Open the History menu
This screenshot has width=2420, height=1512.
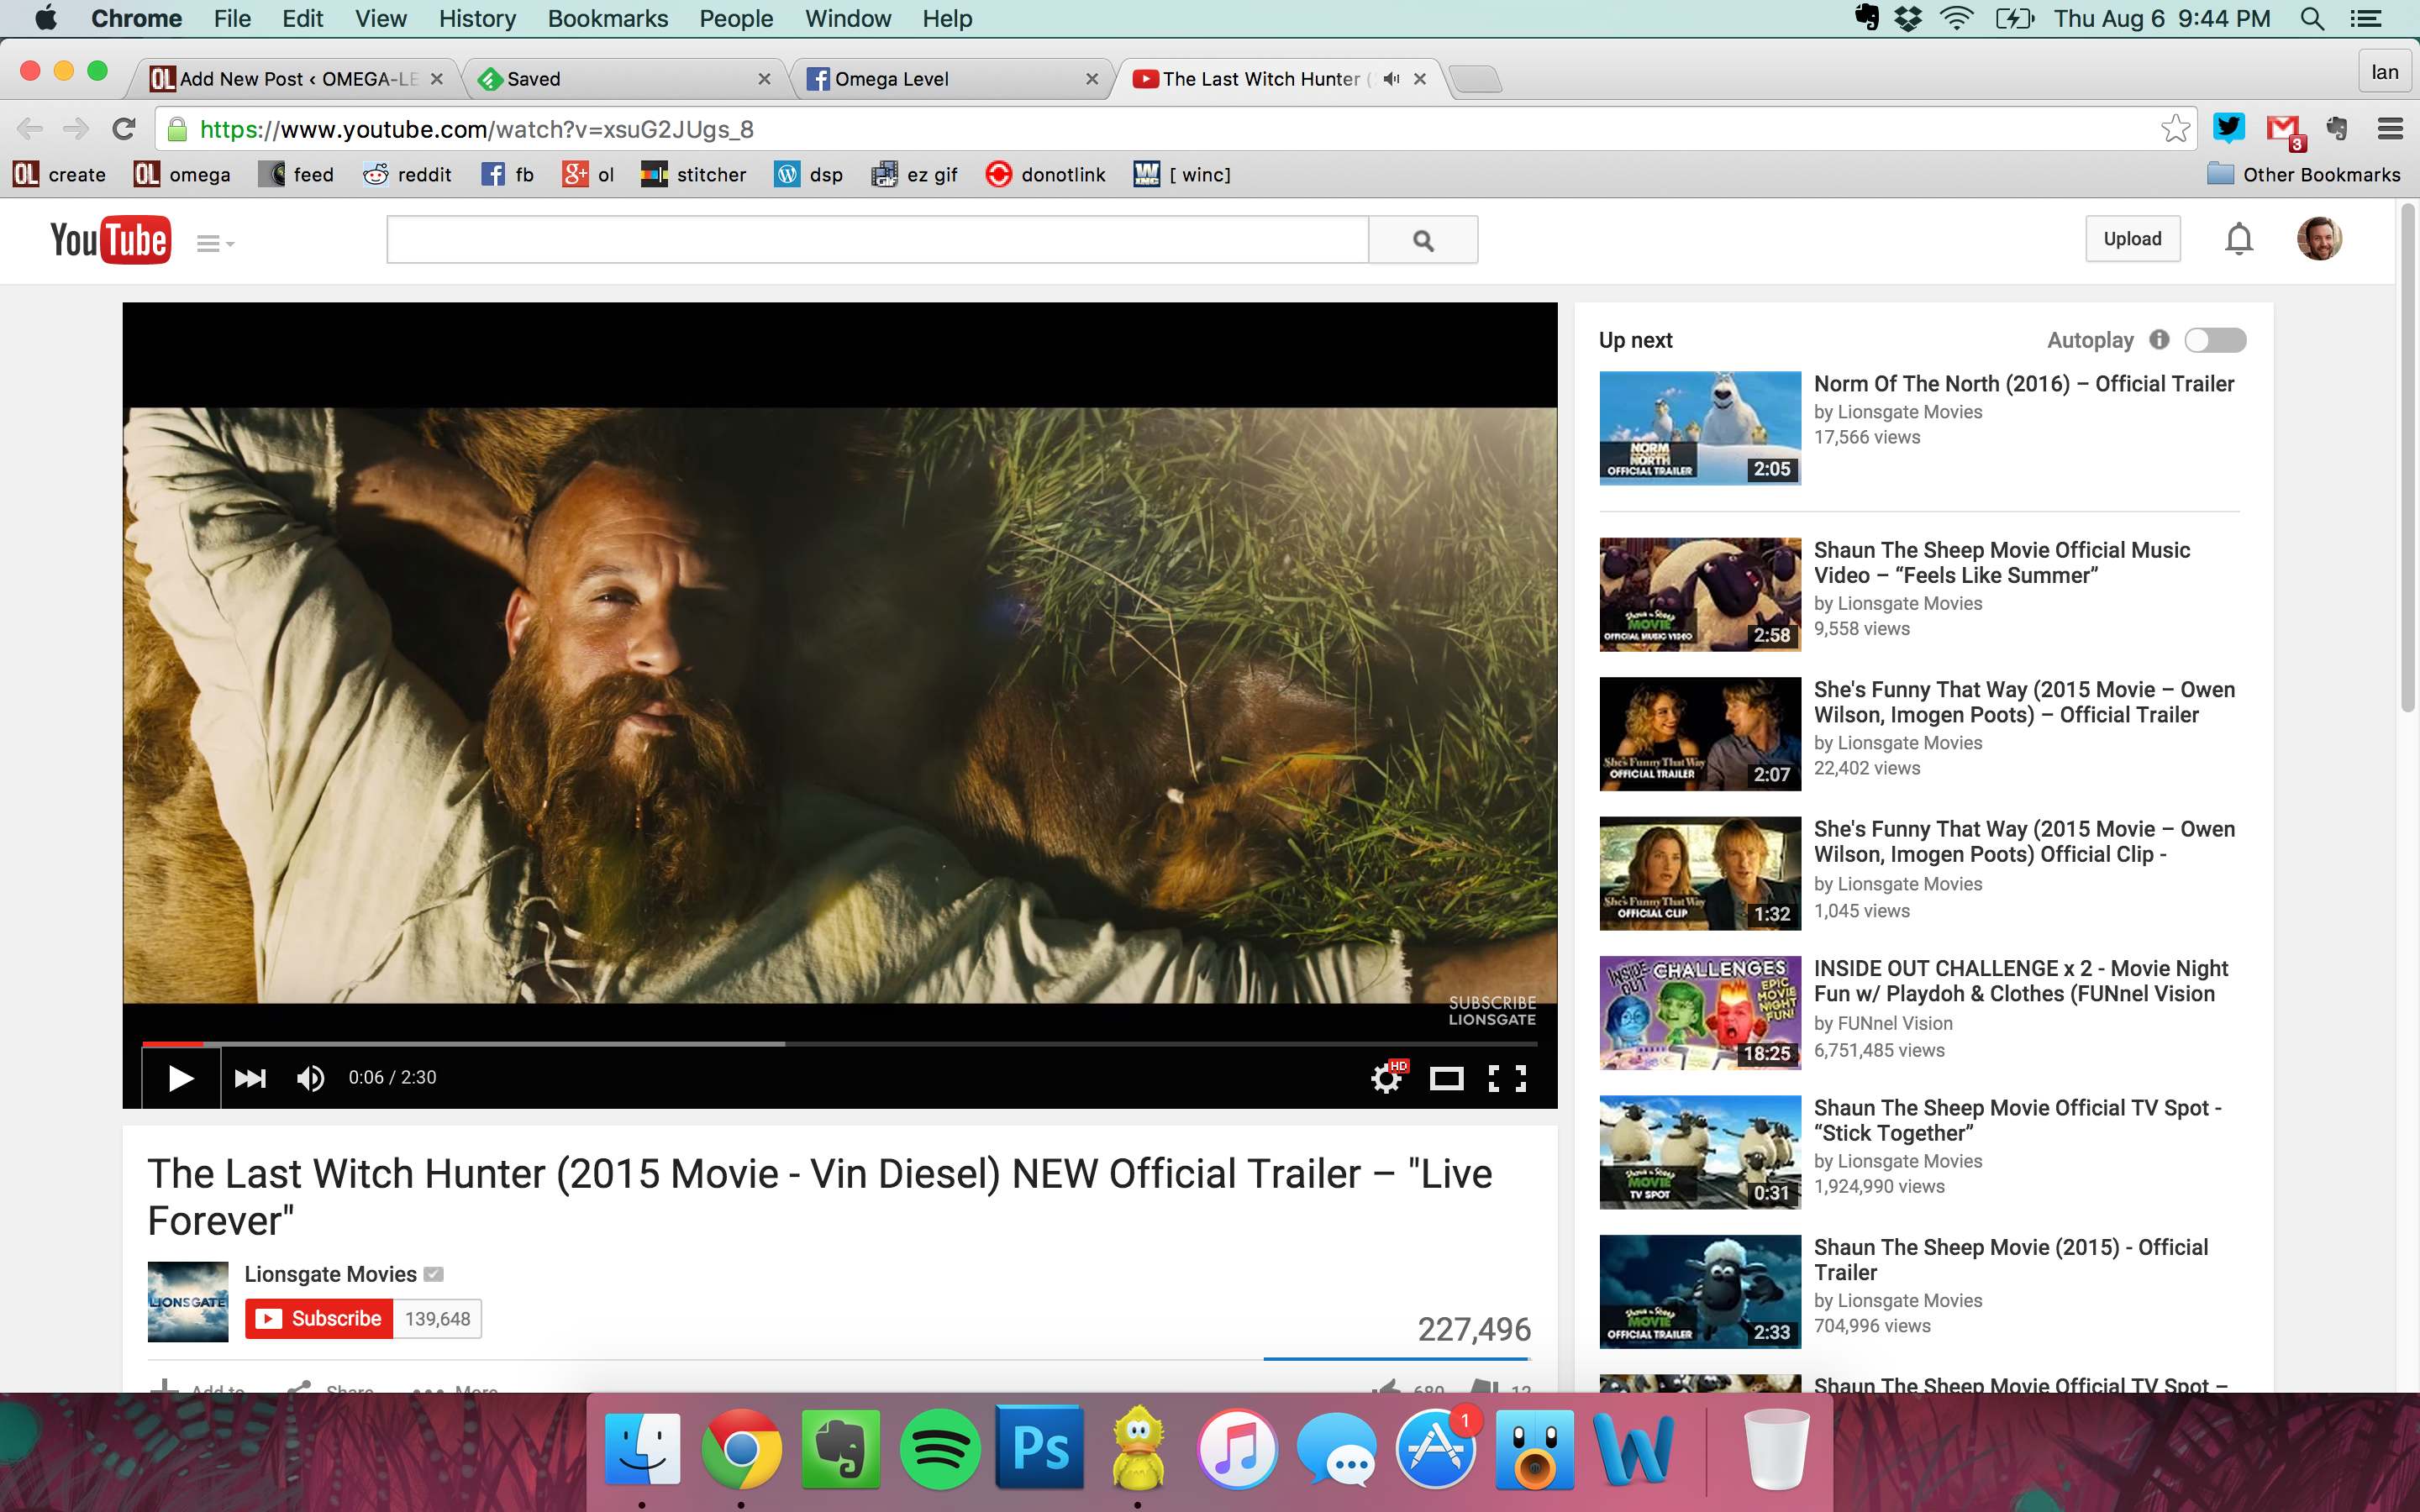click(x=477, y=19)
